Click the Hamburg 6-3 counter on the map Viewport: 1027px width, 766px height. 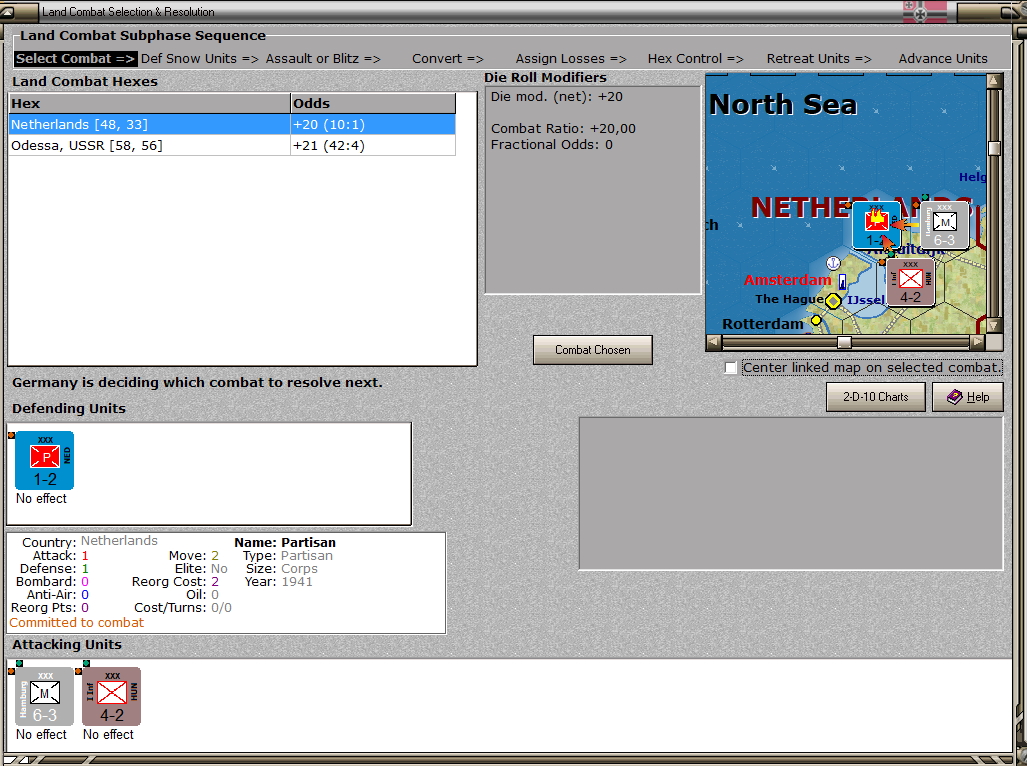click(x=944, y=225)
